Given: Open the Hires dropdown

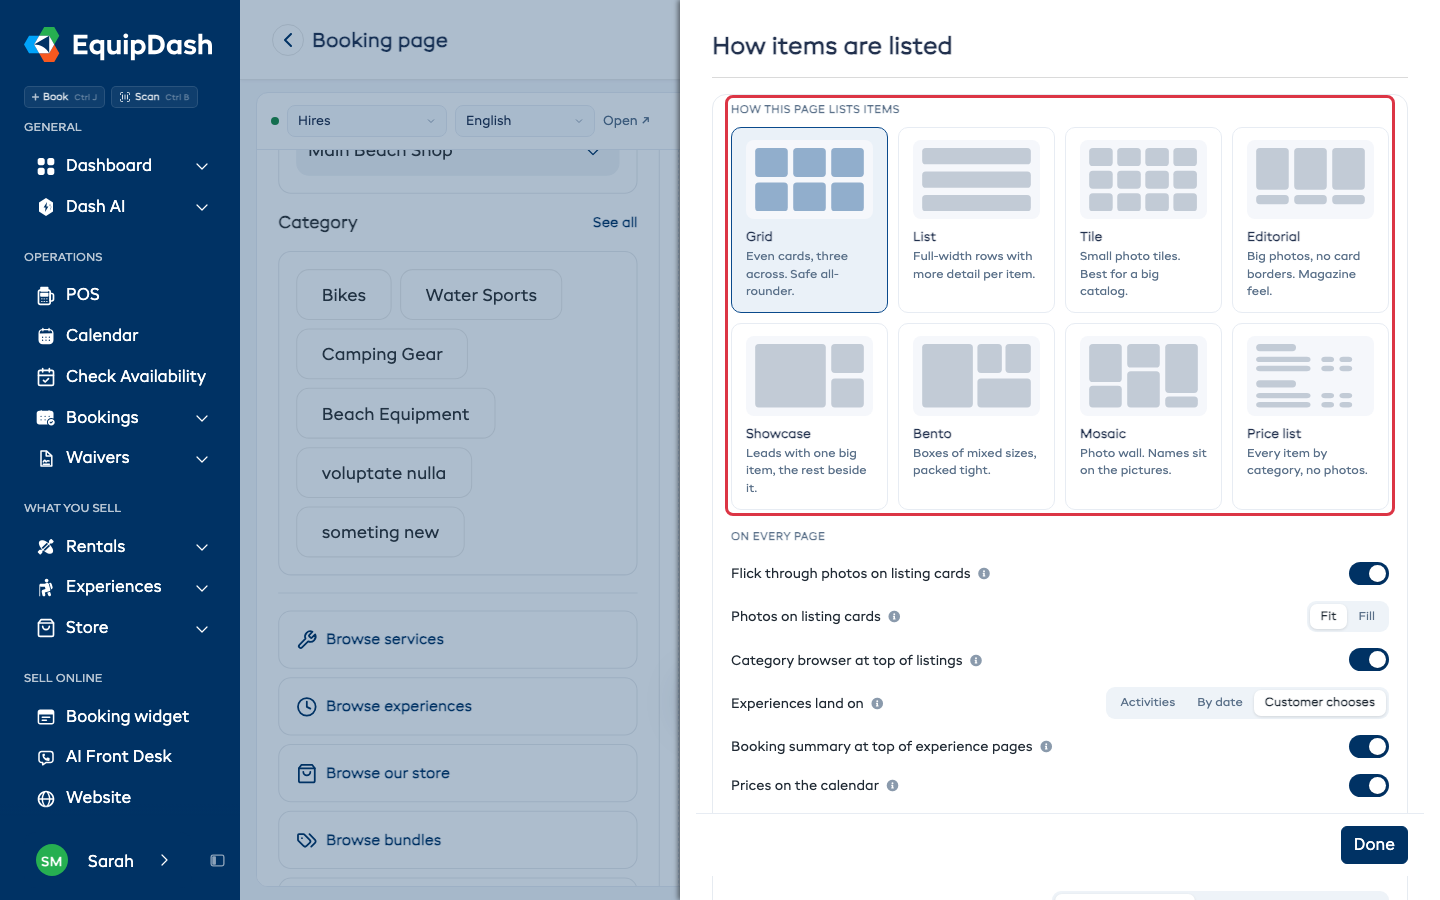Looking at the screenshot, I should 367,121.
